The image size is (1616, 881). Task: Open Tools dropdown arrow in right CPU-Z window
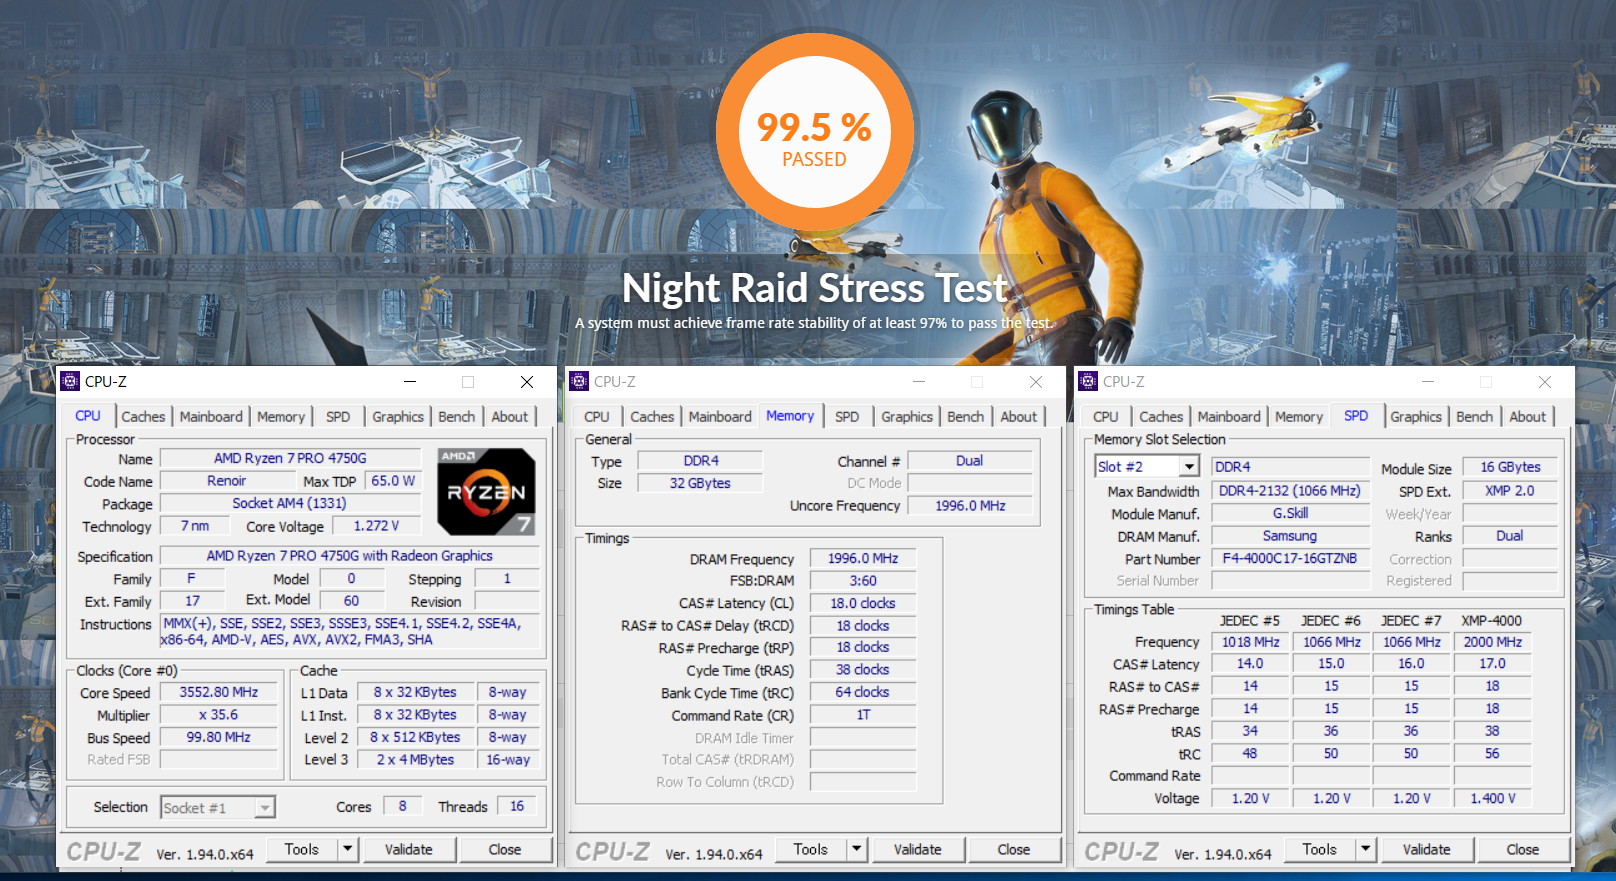tap(1366, 849)
